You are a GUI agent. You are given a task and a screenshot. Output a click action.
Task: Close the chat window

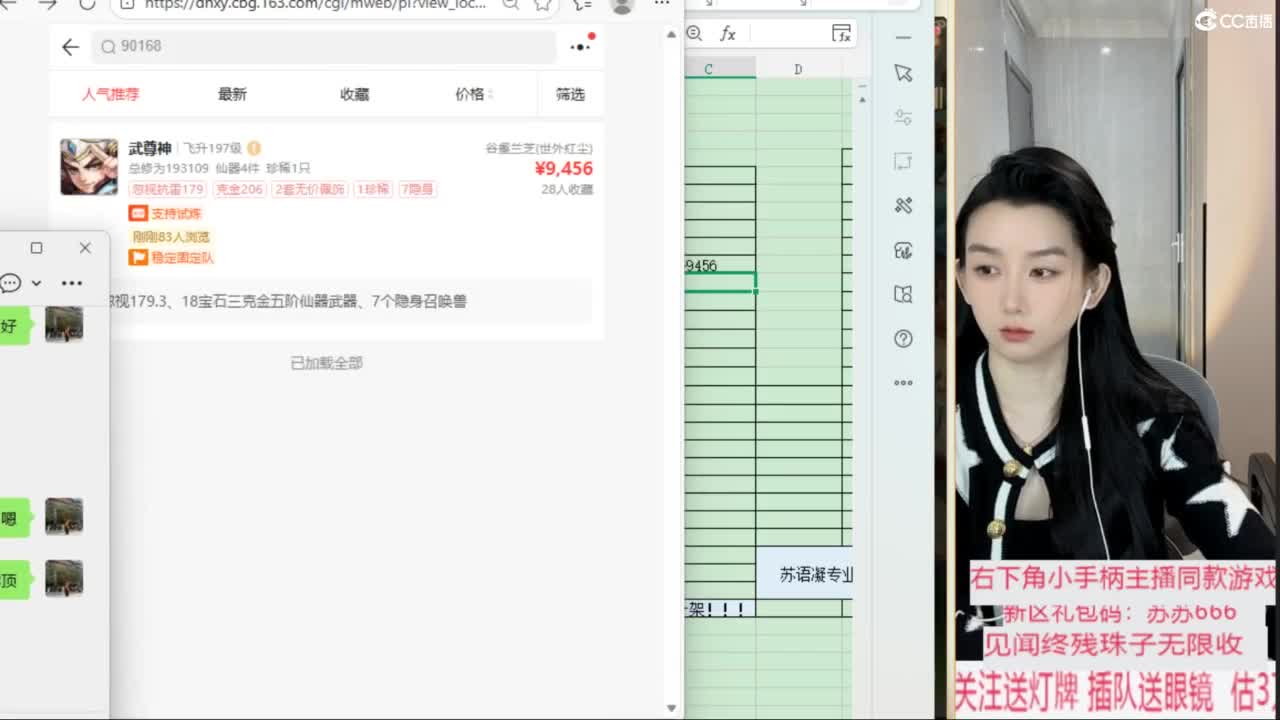85,248
